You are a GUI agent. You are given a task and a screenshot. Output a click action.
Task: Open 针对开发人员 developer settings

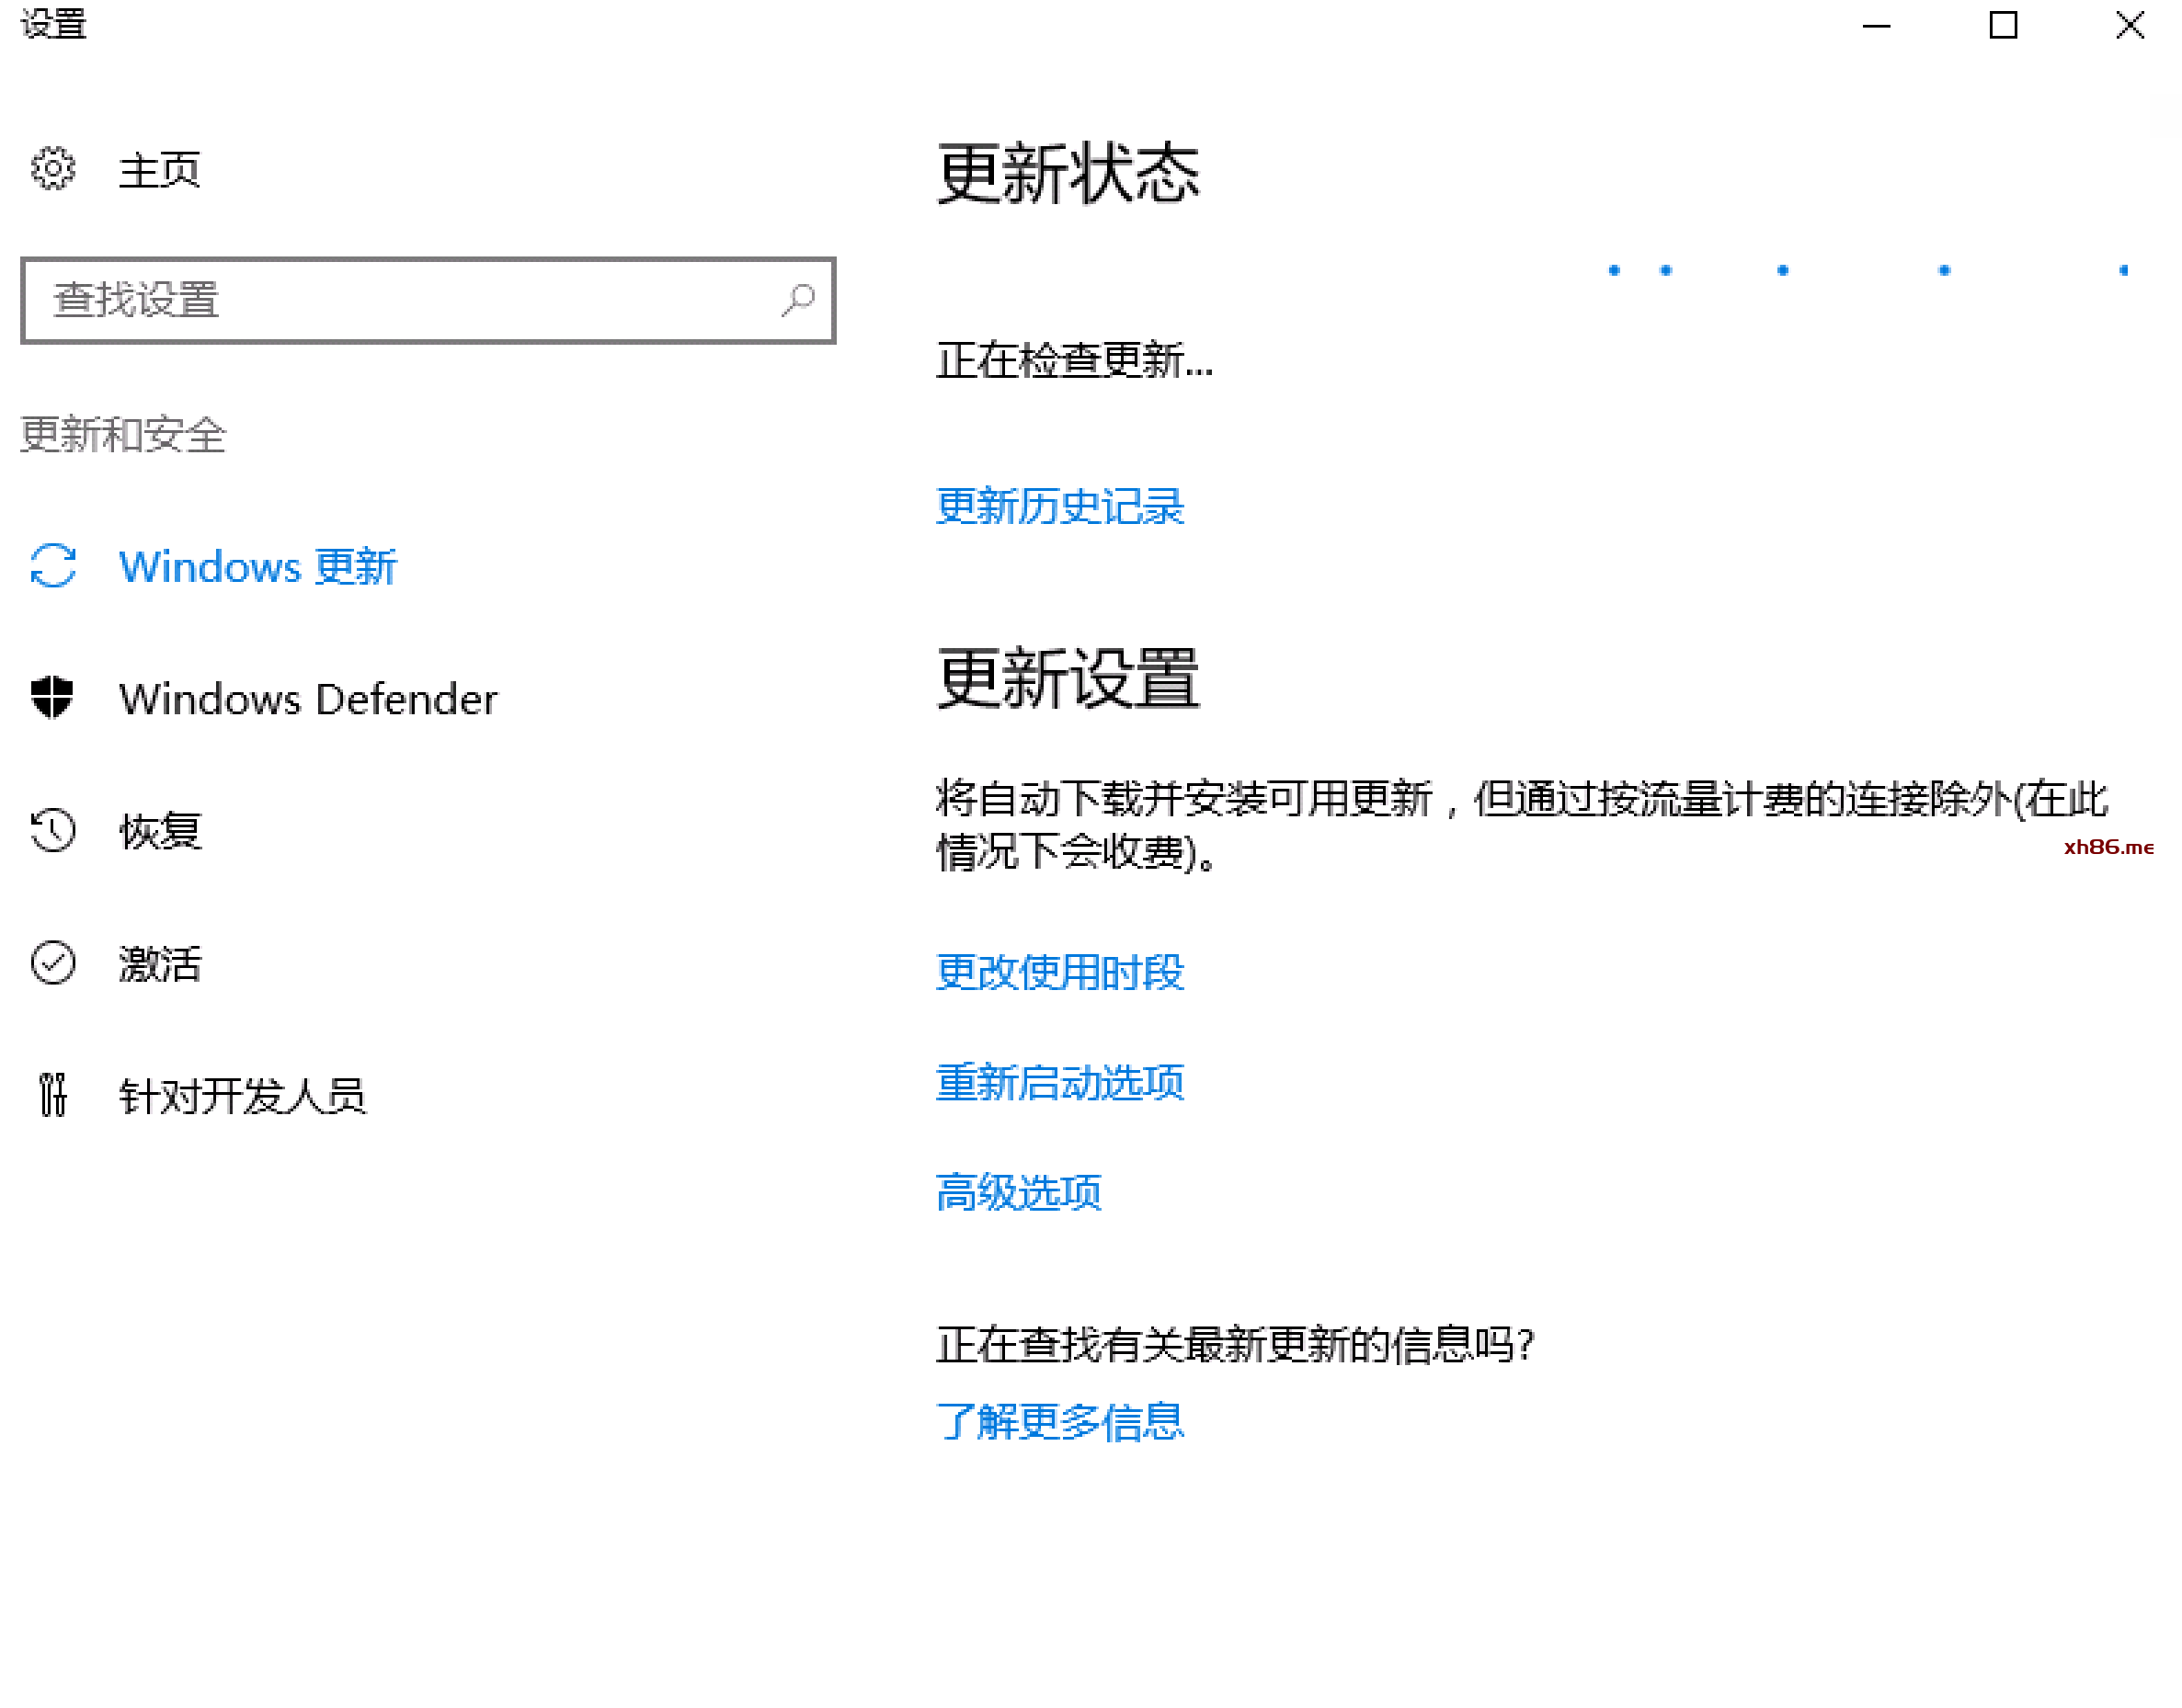click(x=242, y=1096)
